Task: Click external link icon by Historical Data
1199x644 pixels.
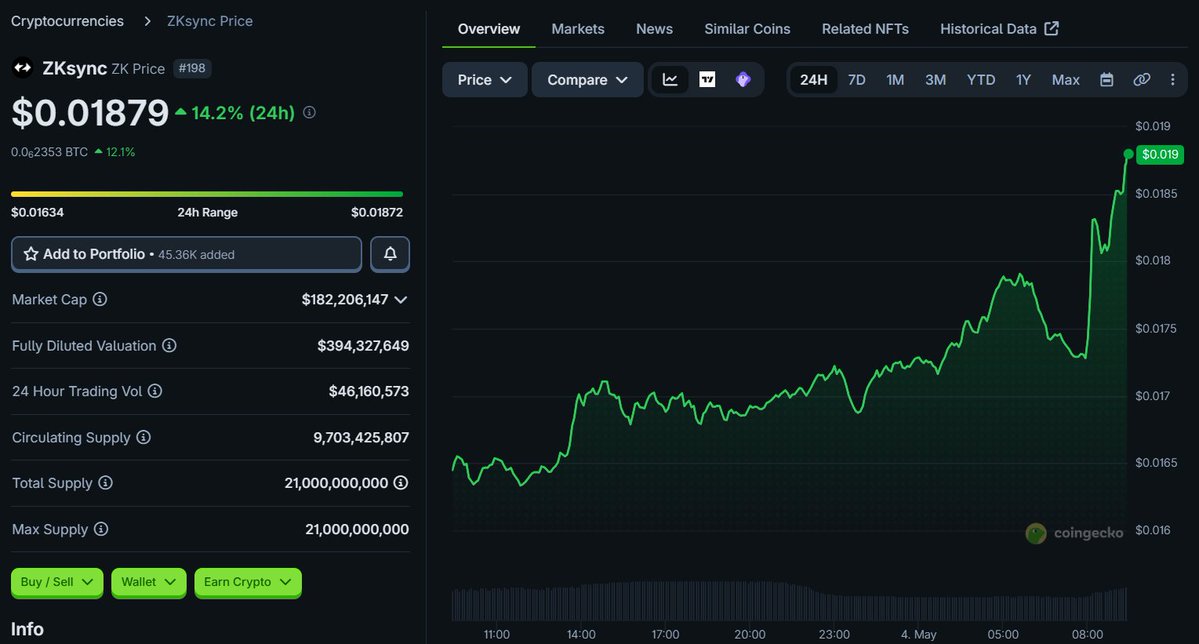Action: coord(1052,28)
